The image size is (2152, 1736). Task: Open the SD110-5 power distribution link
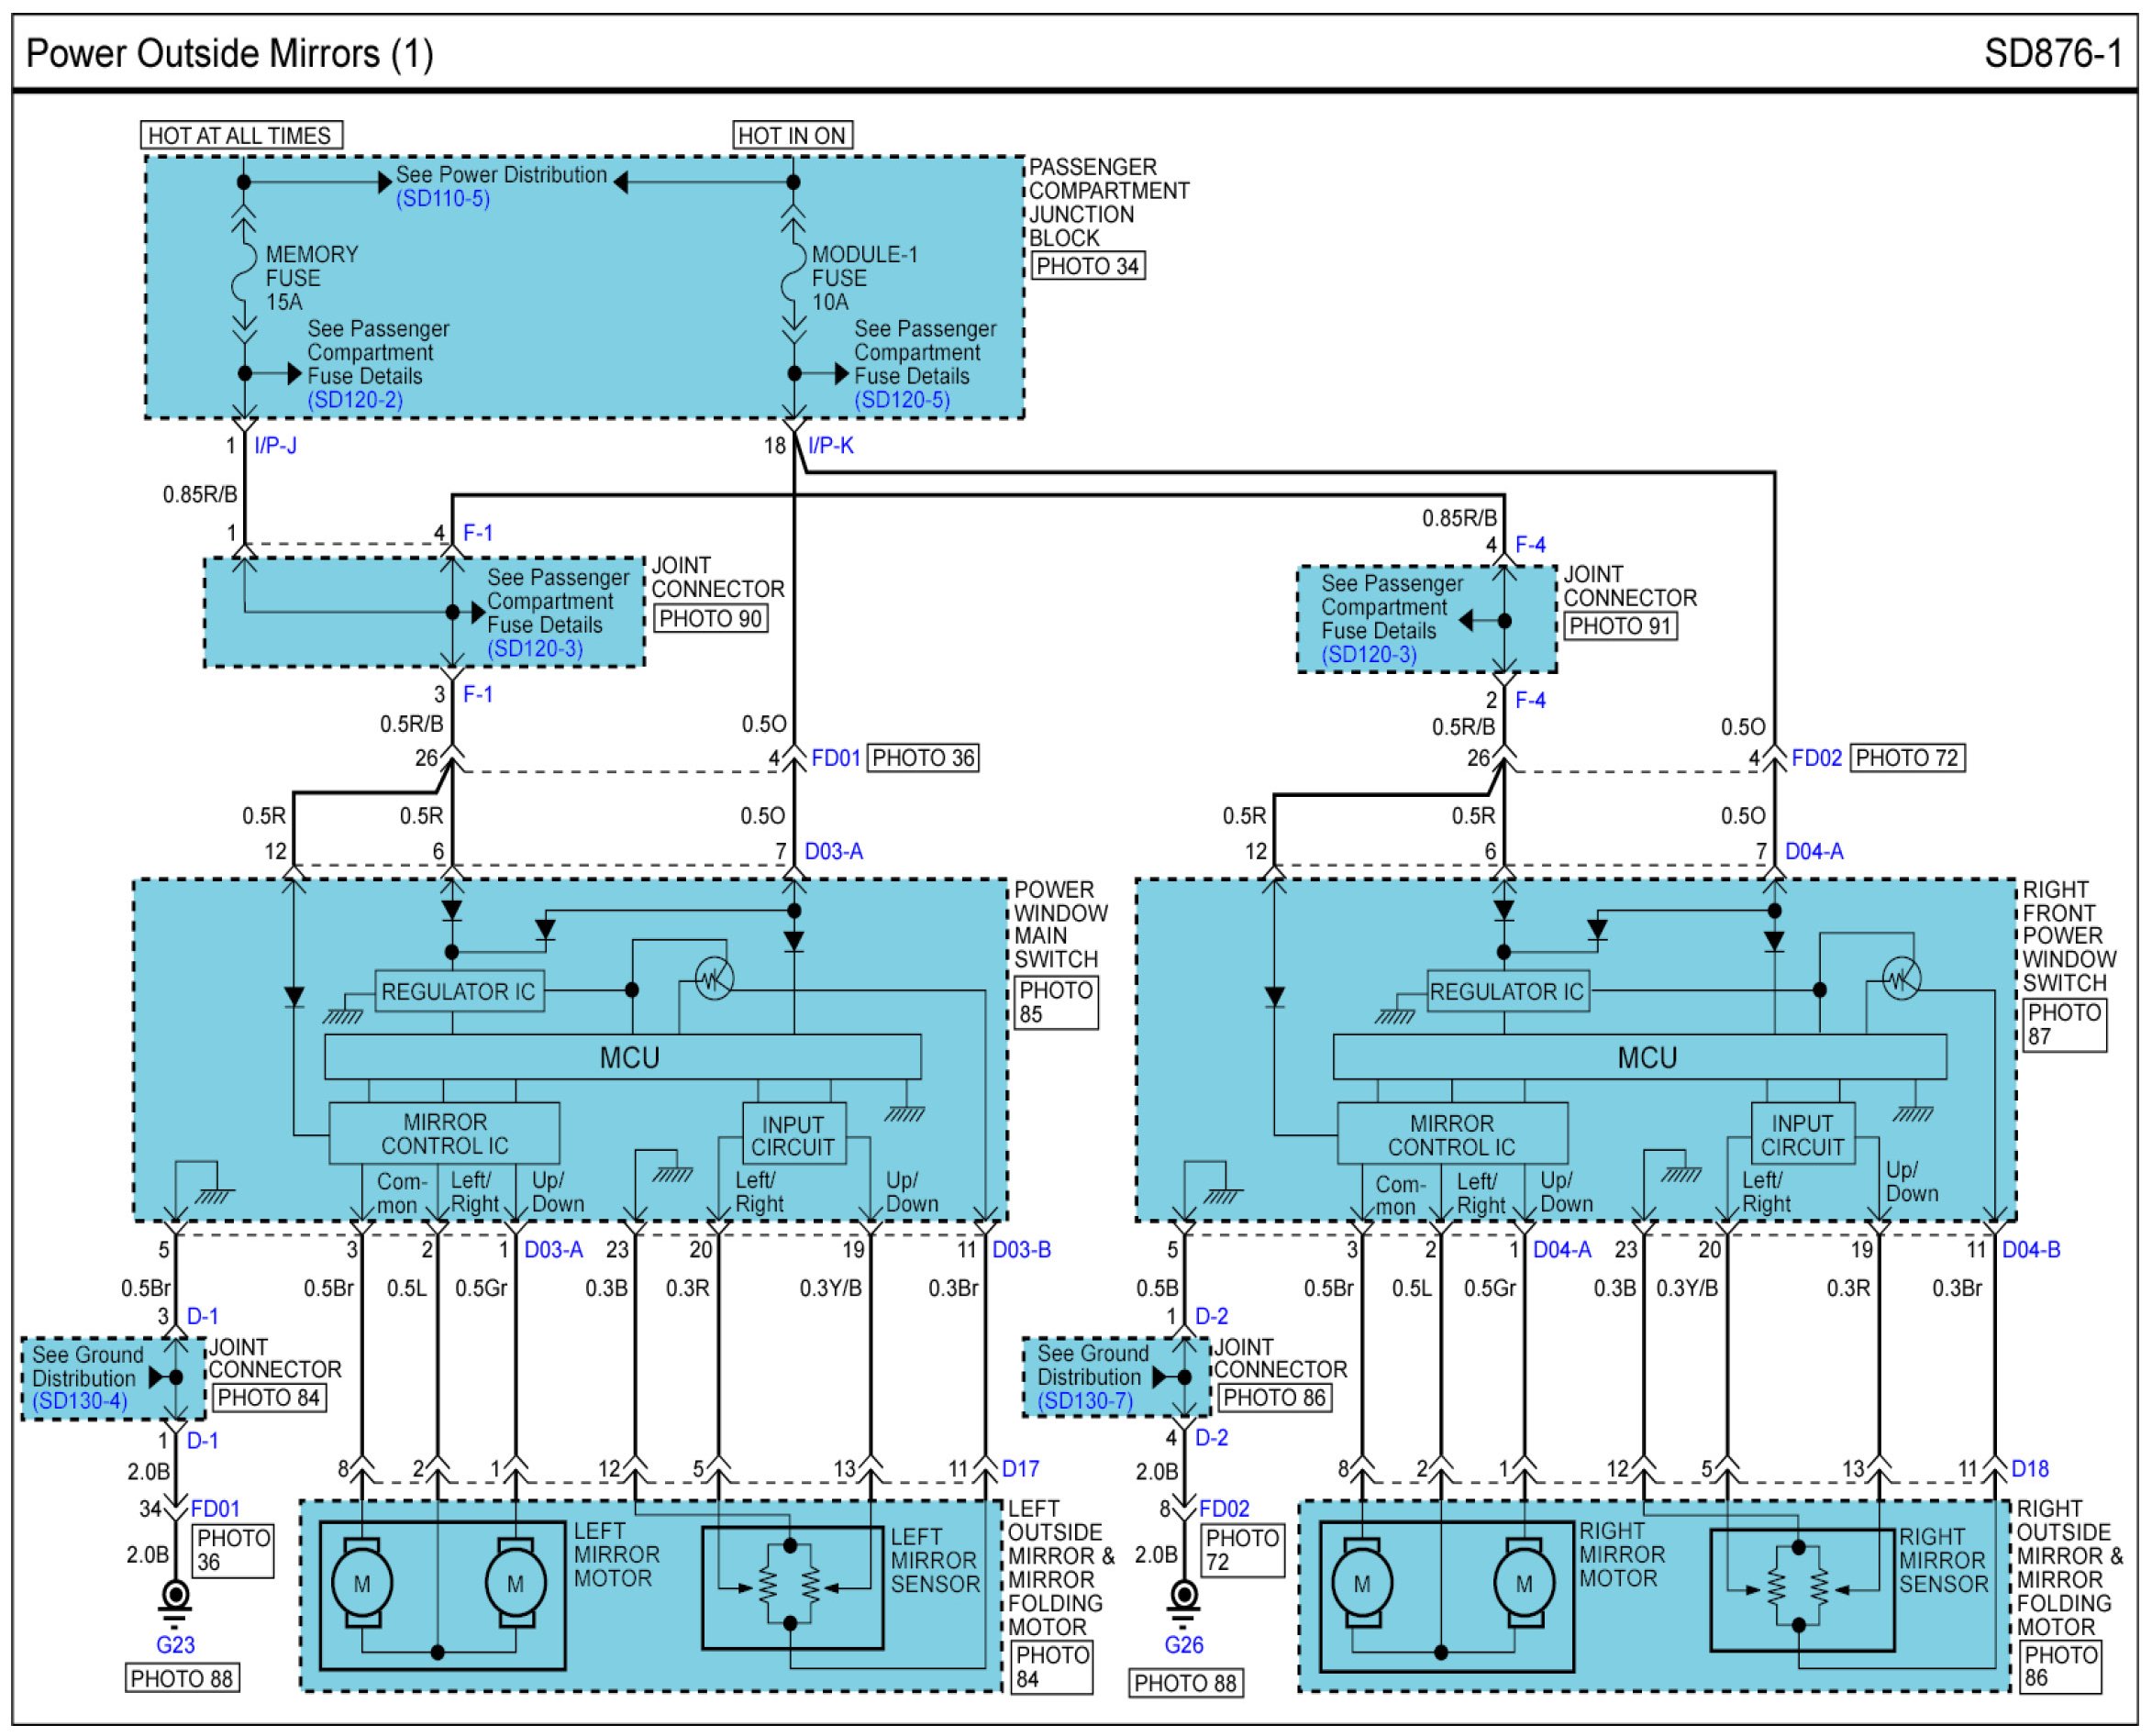[442, 199]
